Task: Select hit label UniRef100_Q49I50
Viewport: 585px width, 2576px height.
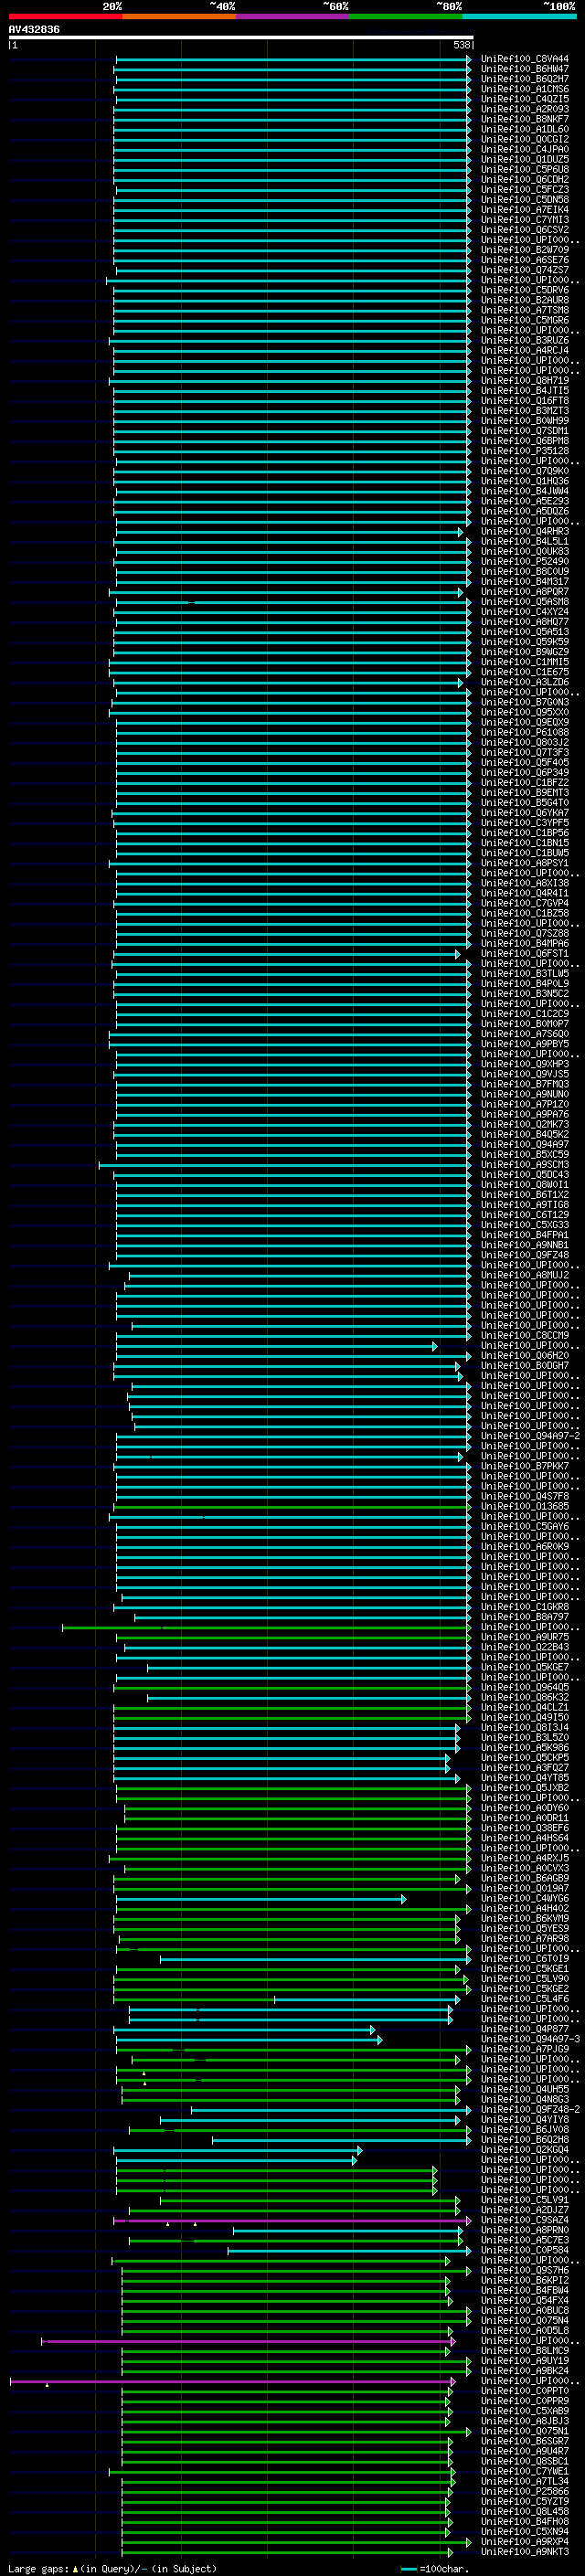Action: pos(525,1717)
